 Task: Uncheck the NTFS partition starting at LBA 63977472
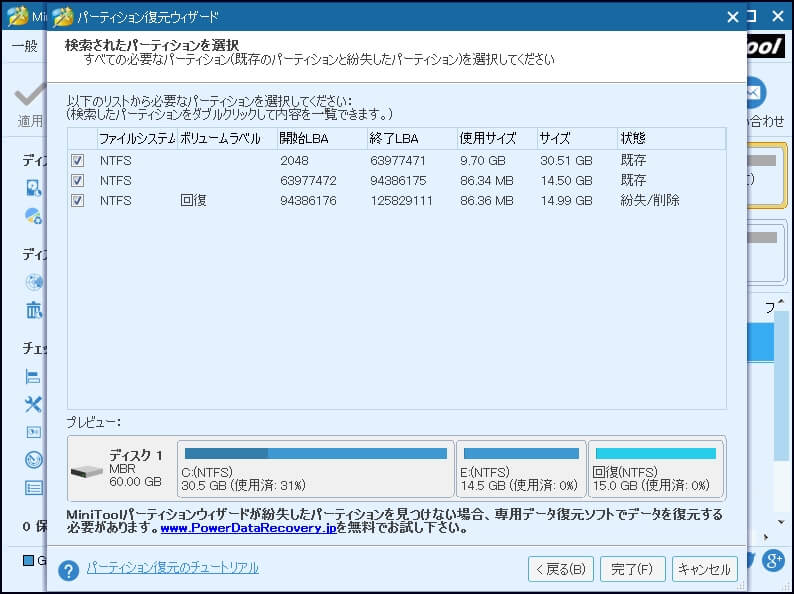click(77, 180)
